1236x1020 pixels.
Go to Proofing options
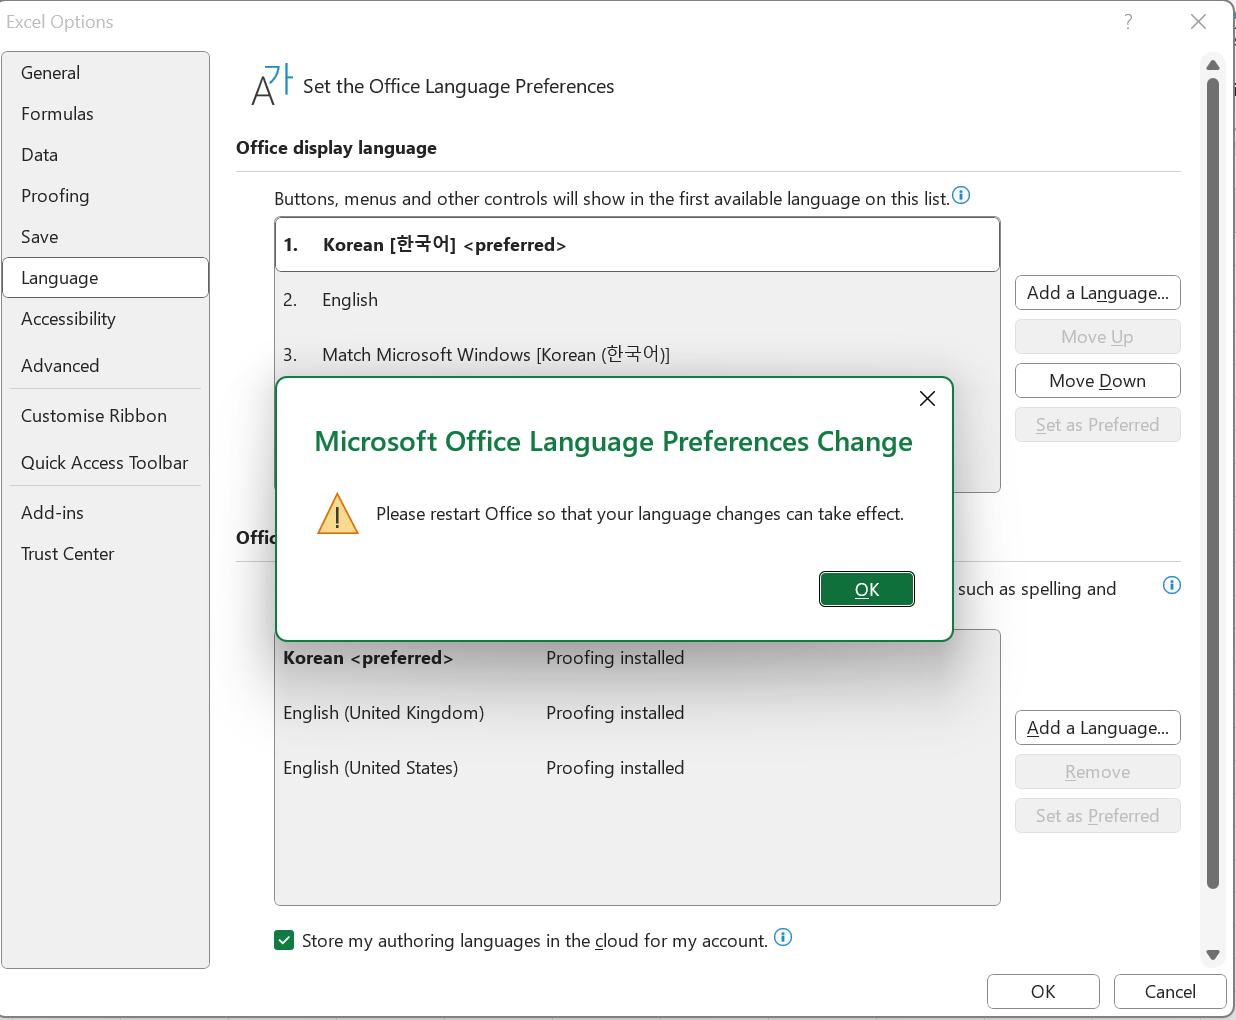tap(105, 196)
